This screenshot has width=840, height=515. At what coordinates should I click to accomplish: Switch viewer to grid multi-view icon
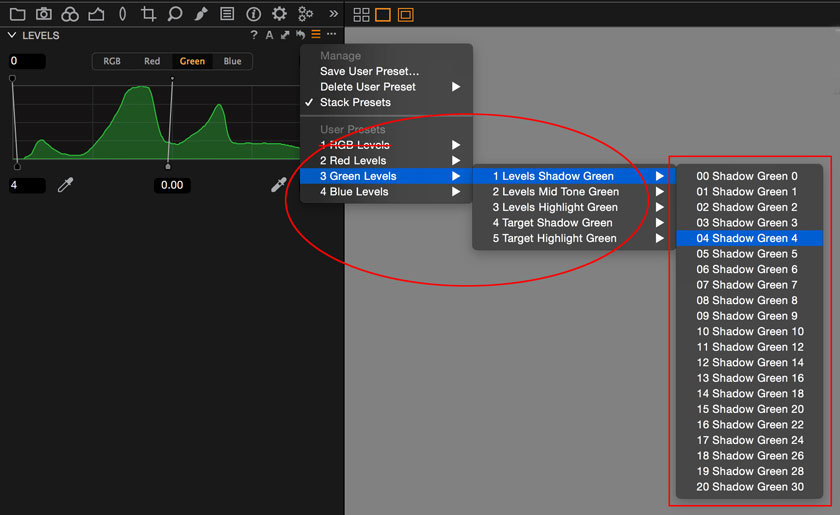coord(361,14)
